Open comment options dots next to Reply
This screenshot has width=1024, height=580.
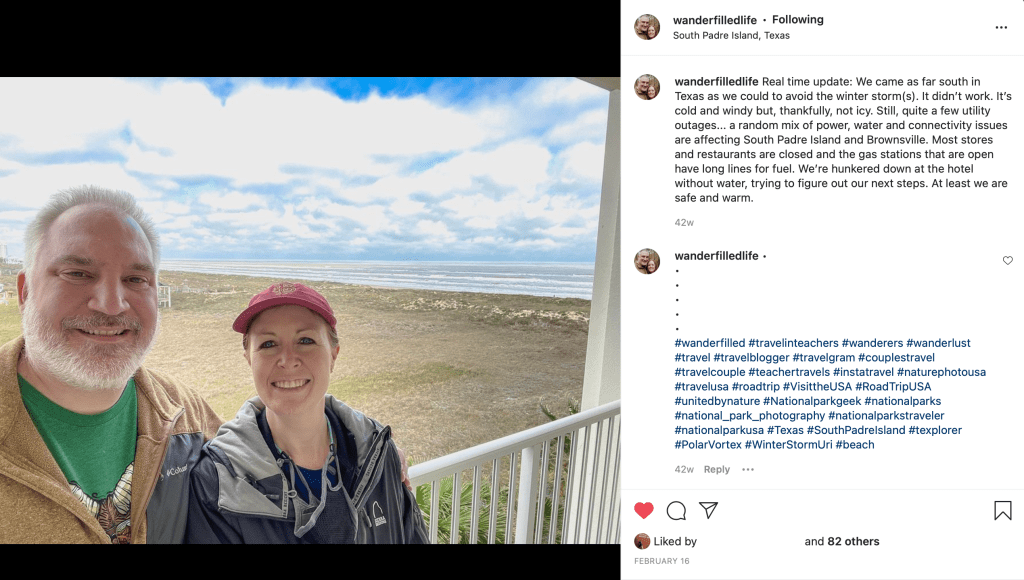coord(748,469)
